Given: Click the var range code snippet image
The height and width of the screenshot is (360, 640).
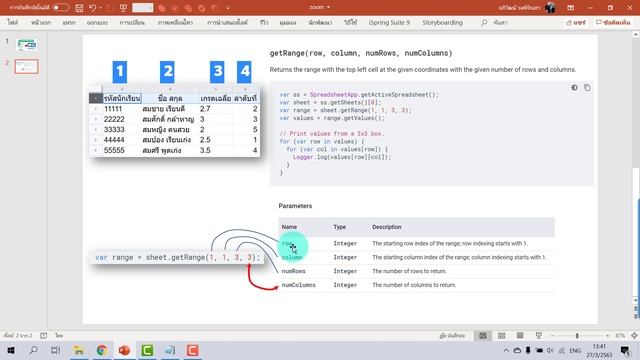Looking at the screenshot, I should pyautogui.click(x=177, y=257).
